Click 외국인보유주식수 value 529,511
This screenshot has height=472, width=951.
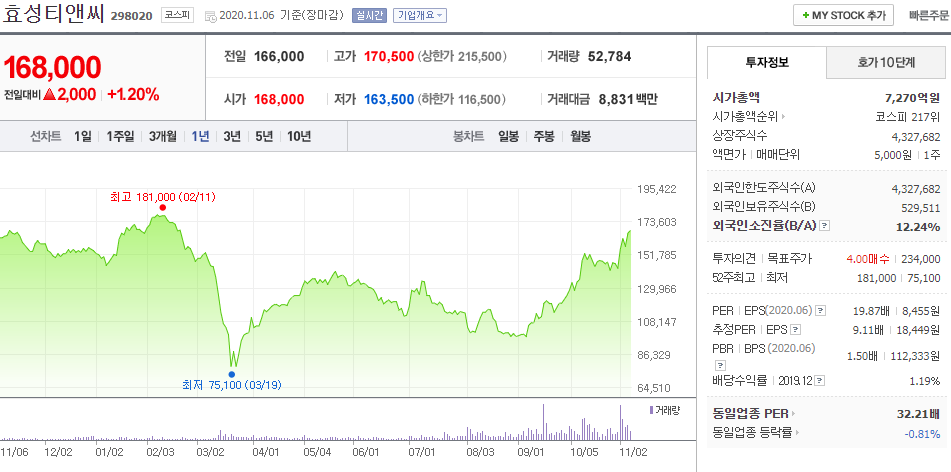(x=921, y=207)
